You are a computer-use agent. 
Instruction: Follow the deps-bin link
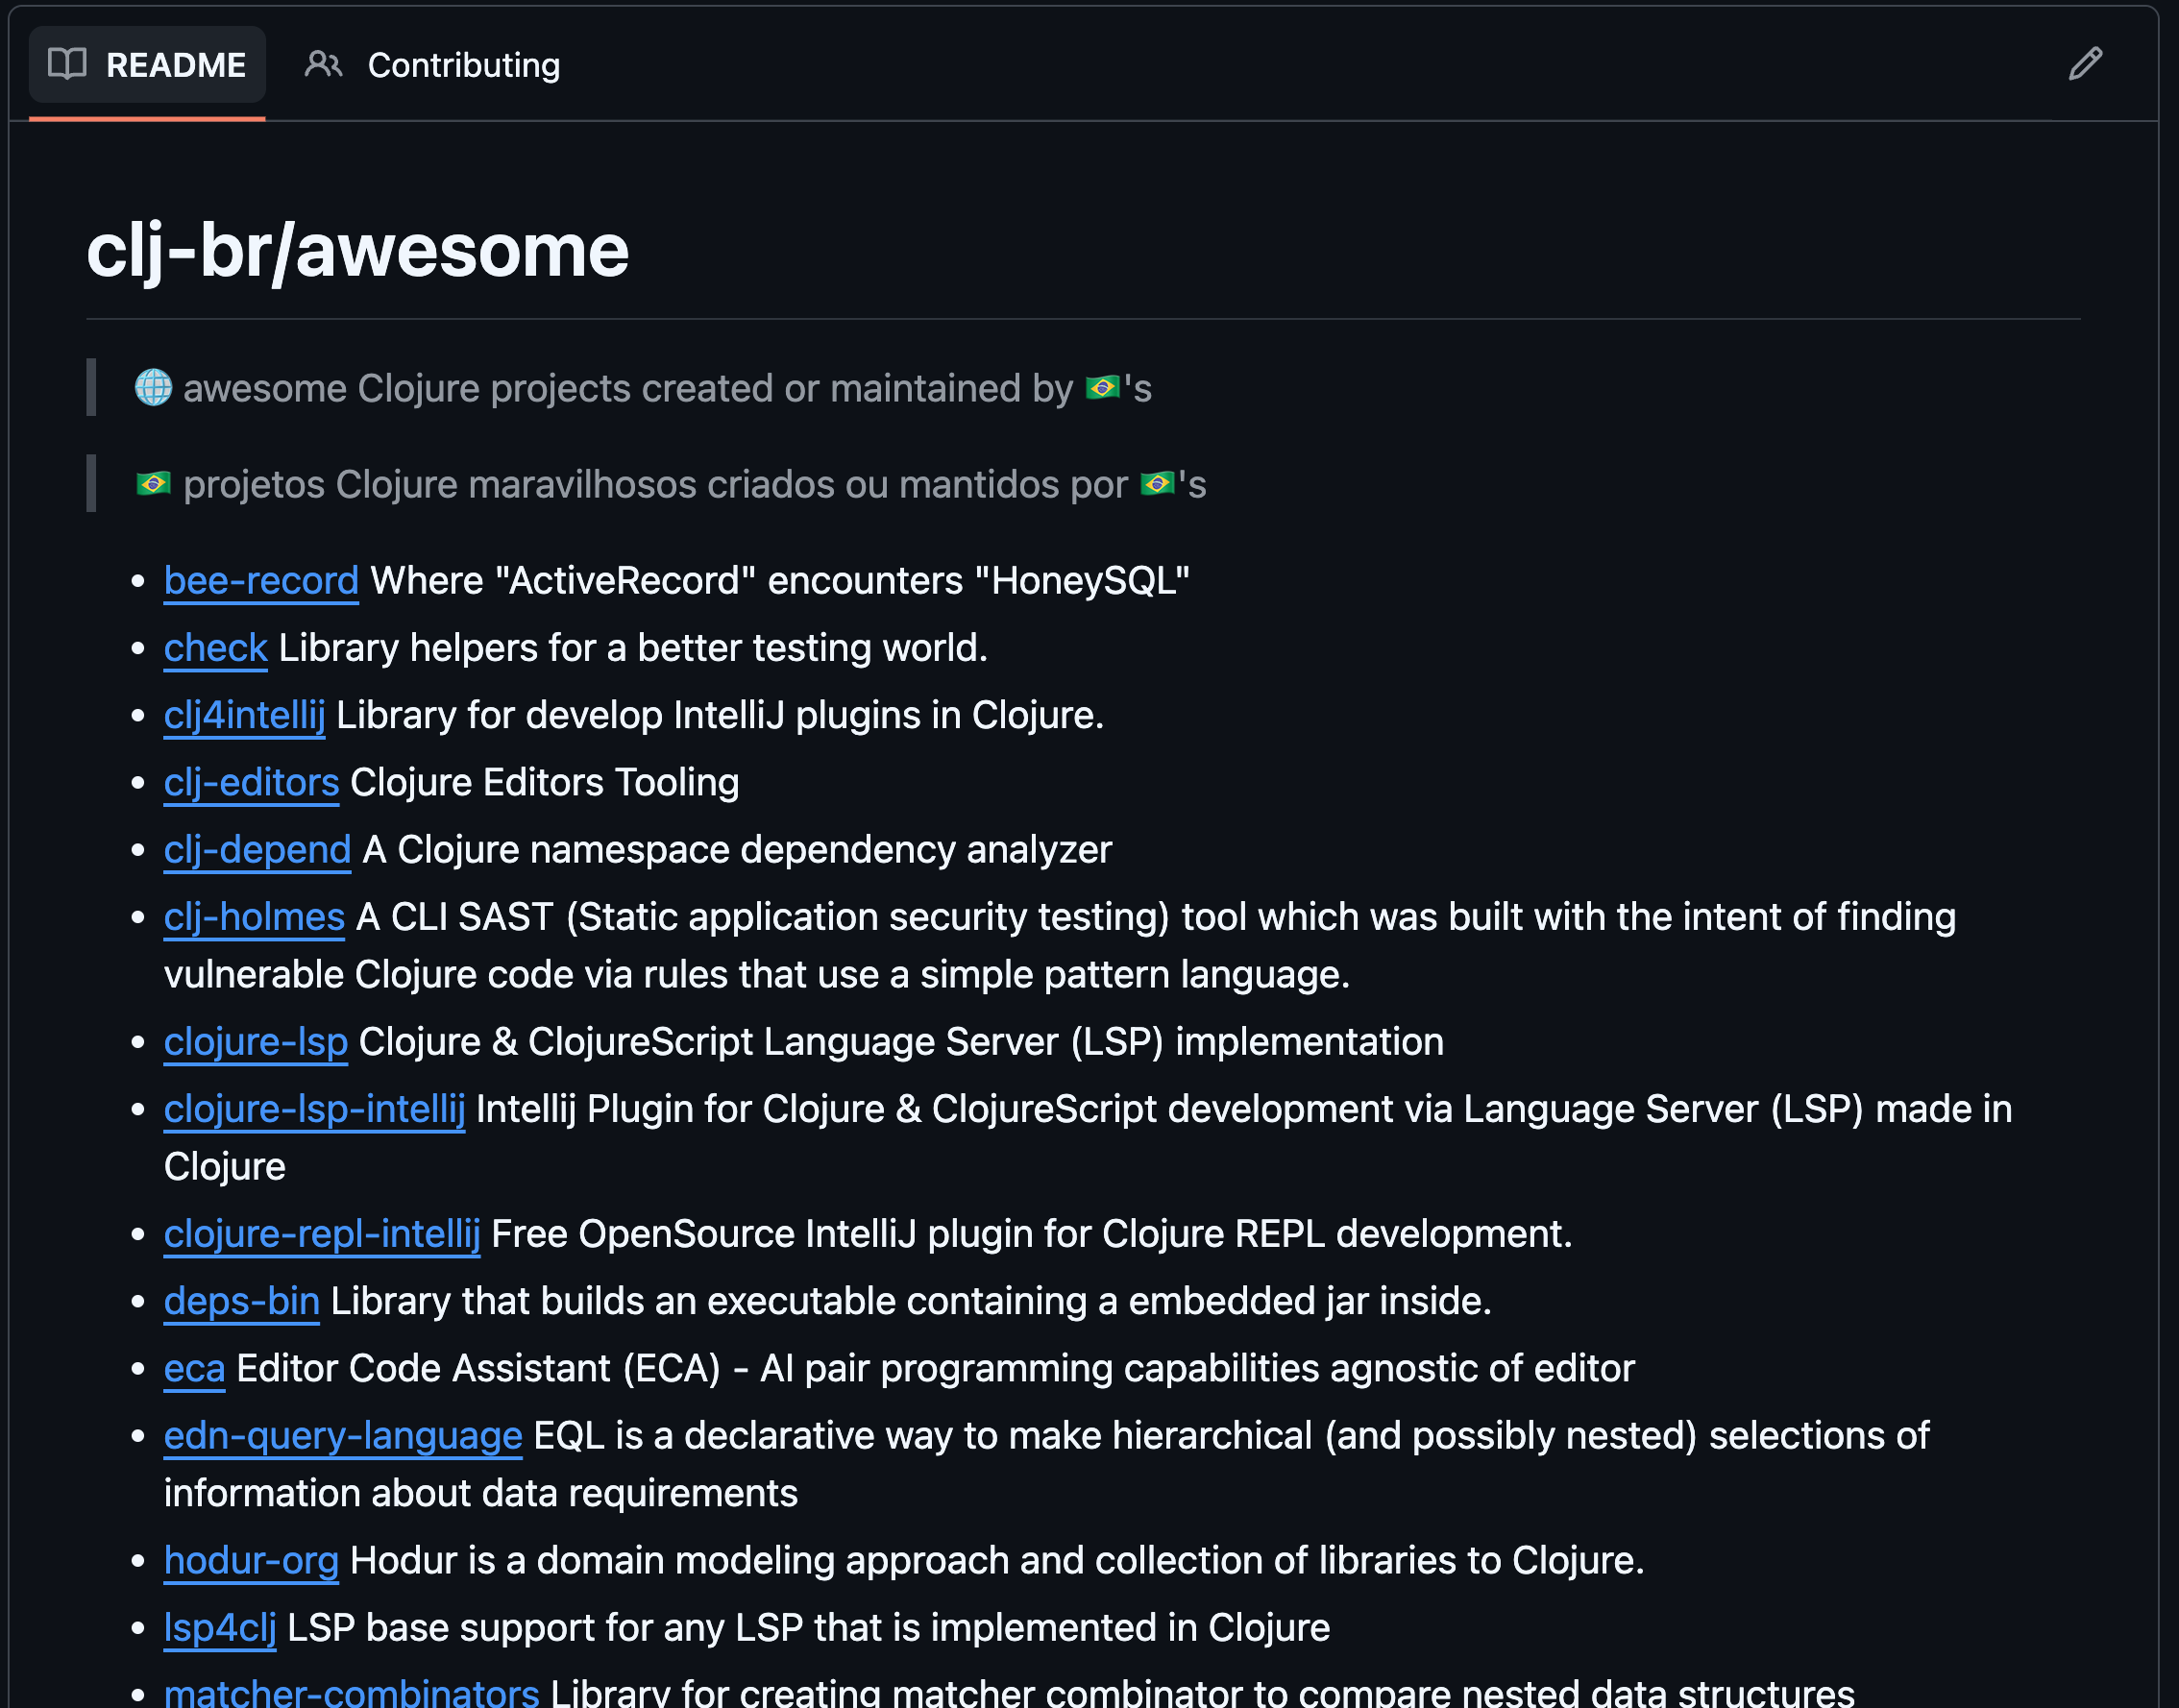coord(241,1301)
